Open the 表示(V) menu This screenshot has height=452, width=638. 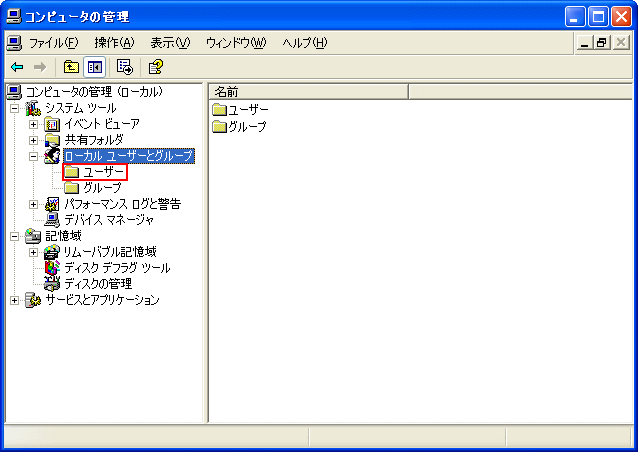[170, 43]
